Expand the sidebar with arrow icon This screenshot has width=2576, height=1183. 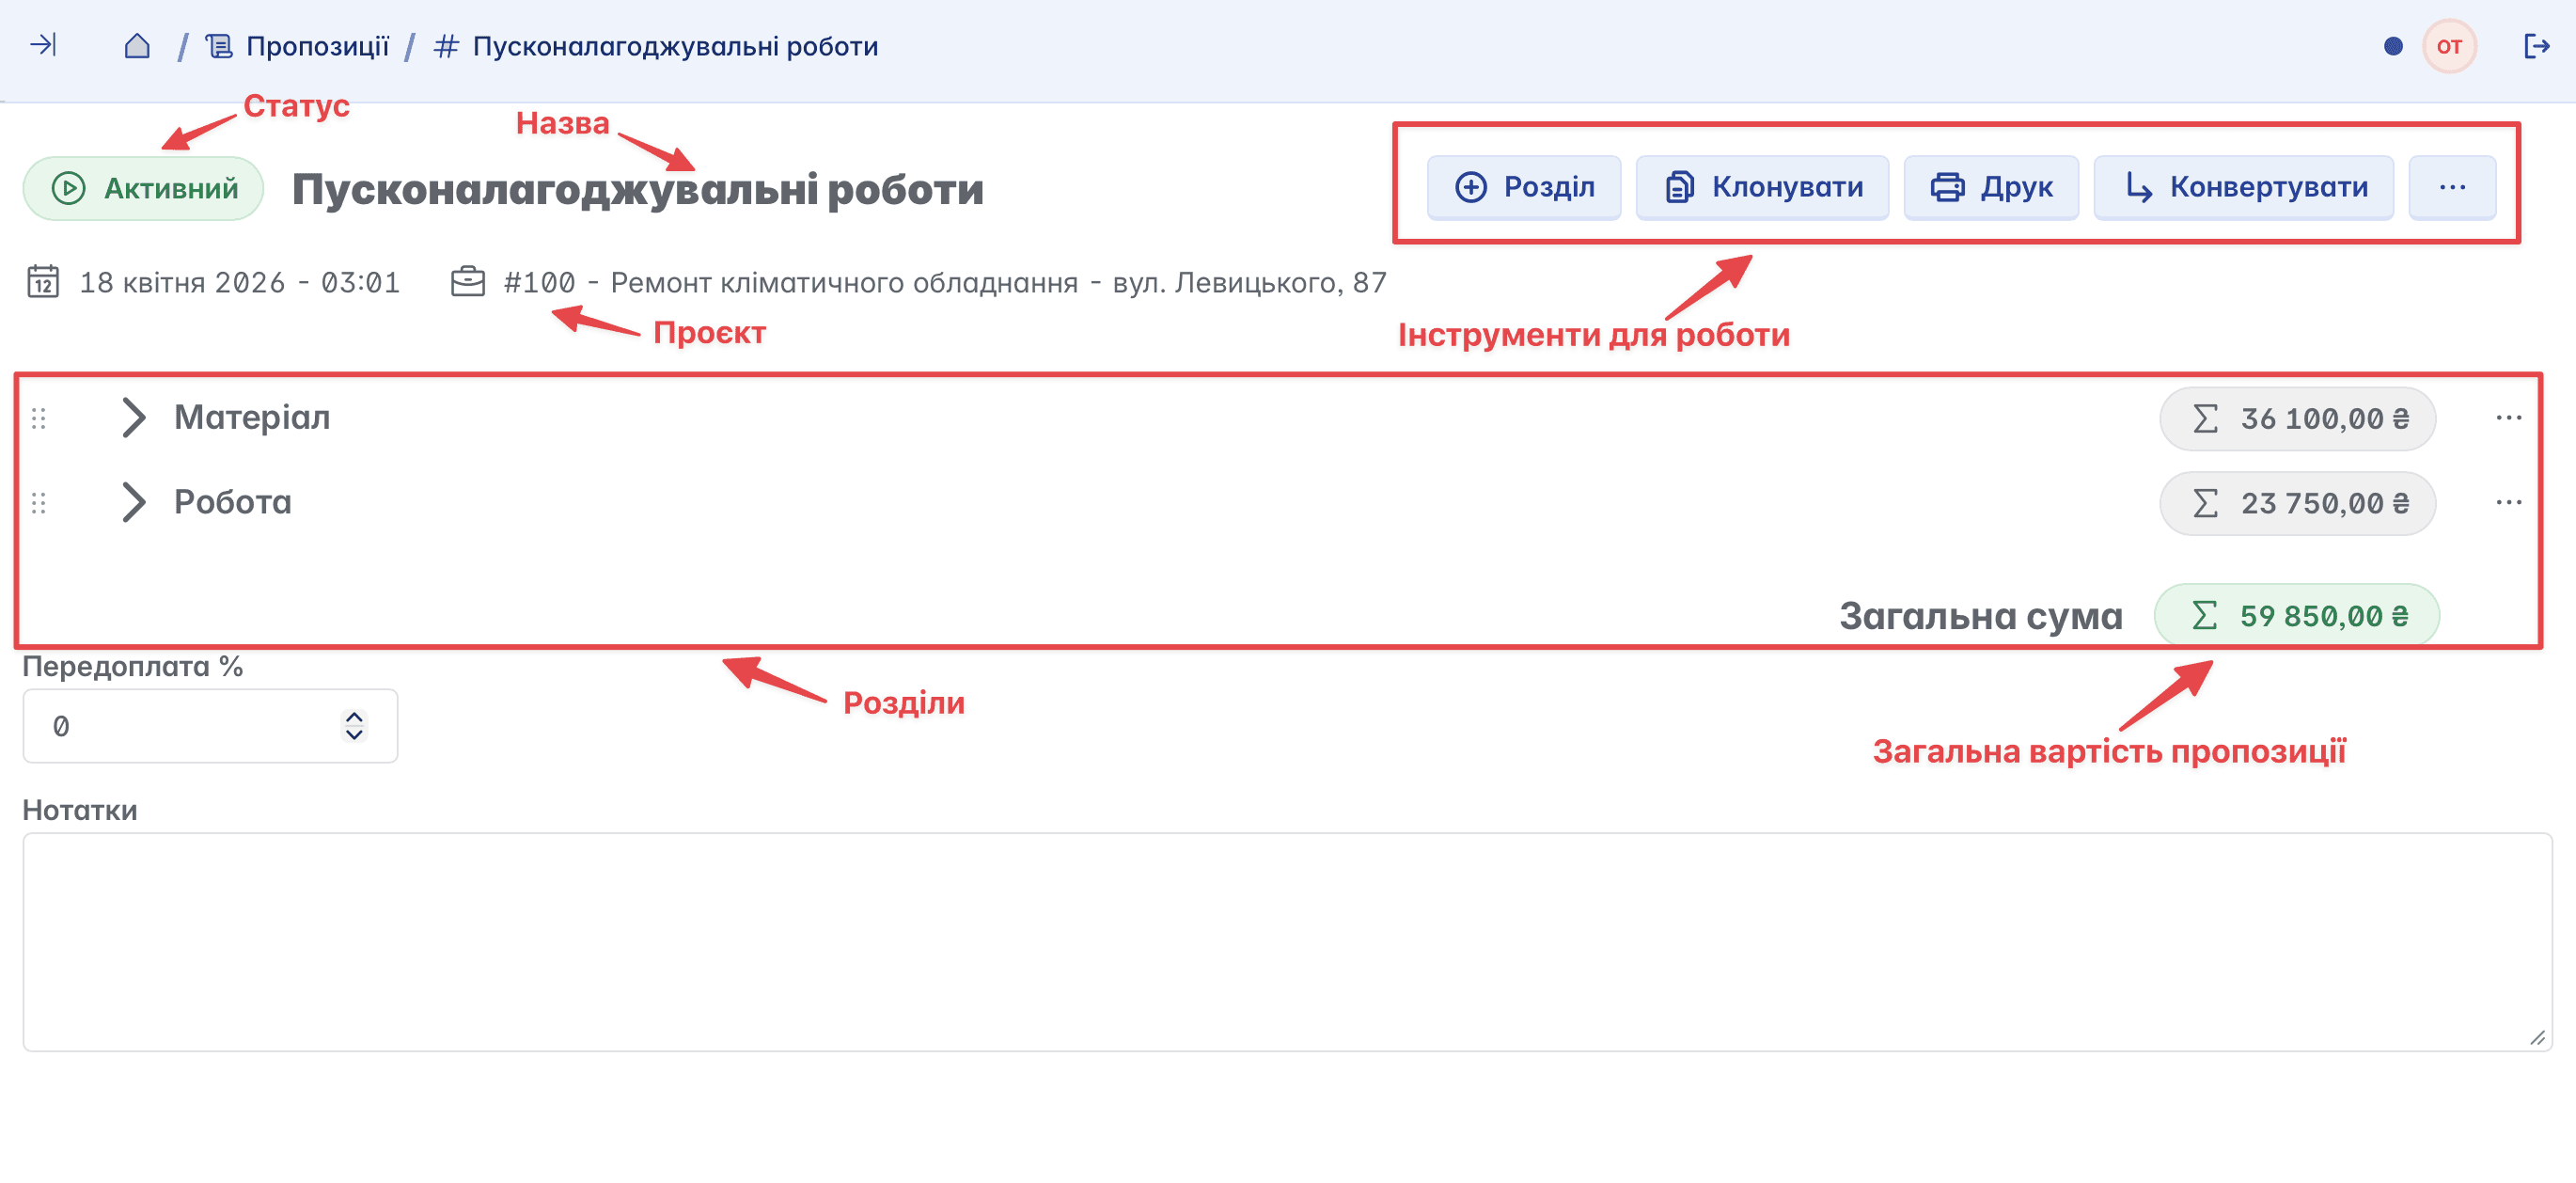pyautogui.click(x=43, y=45)
